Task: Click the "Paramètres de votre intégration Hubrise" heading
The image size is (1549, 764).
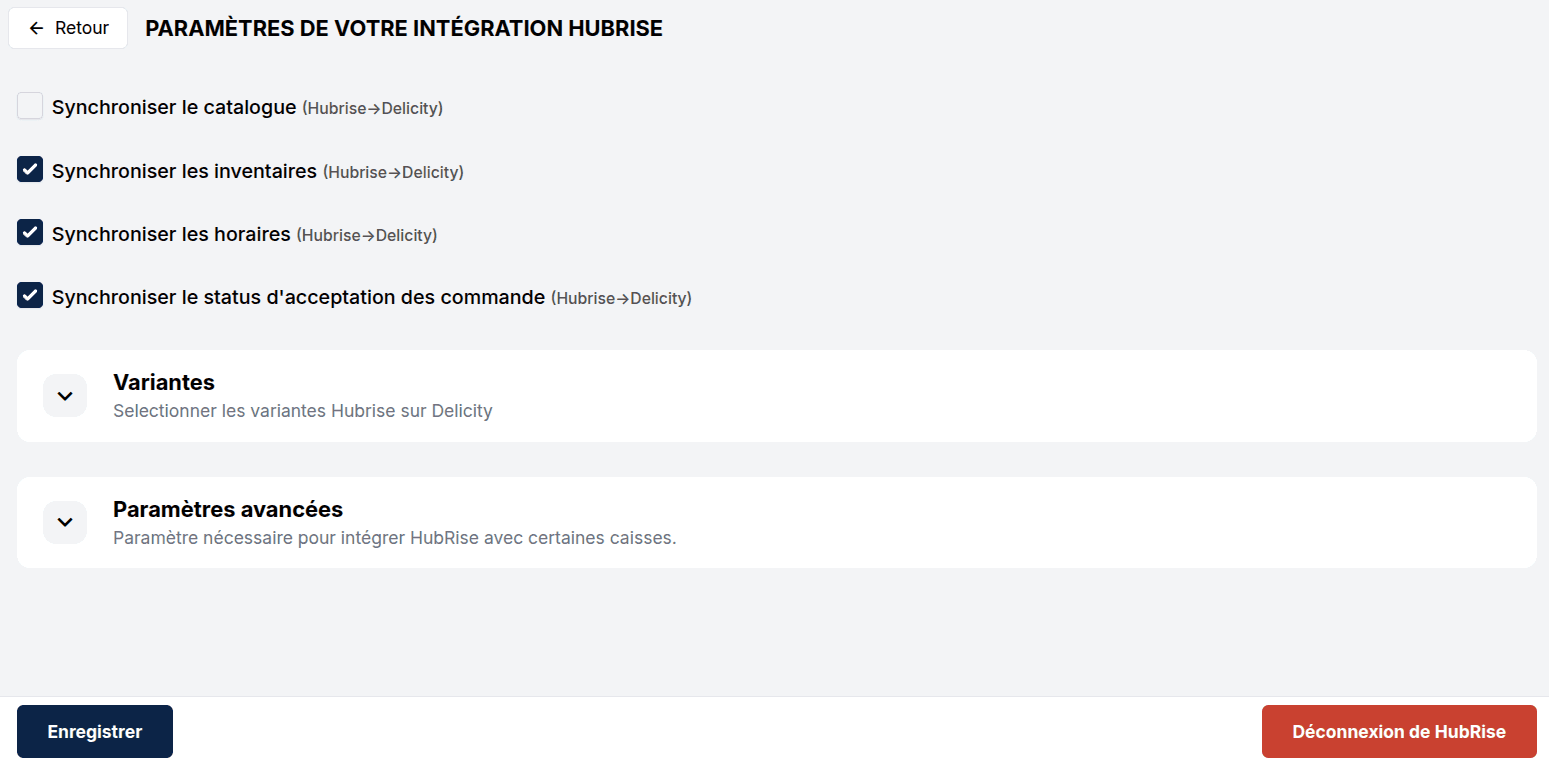Action: pyautogui.click(x=404, y=28)
